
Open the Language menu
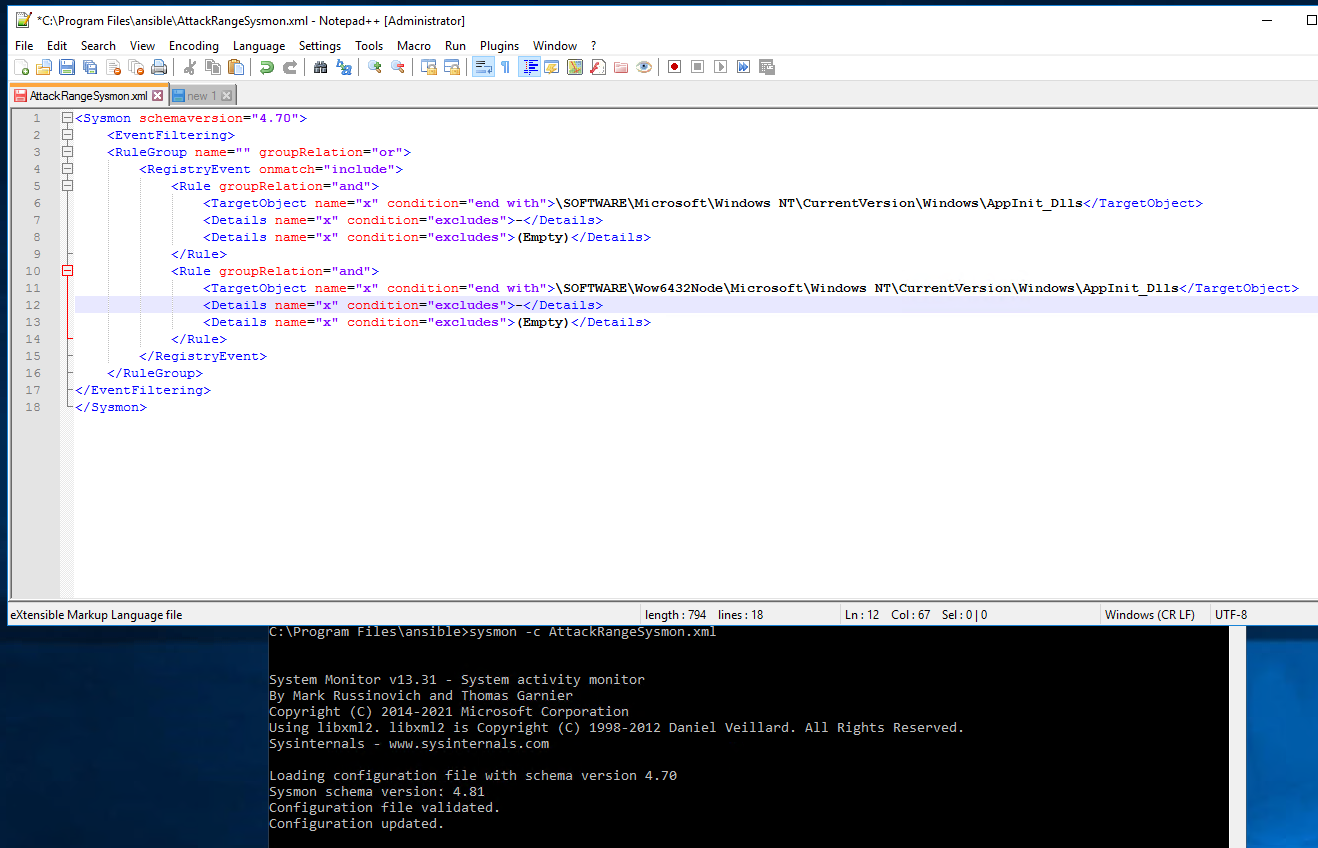(x=259, y=46)
